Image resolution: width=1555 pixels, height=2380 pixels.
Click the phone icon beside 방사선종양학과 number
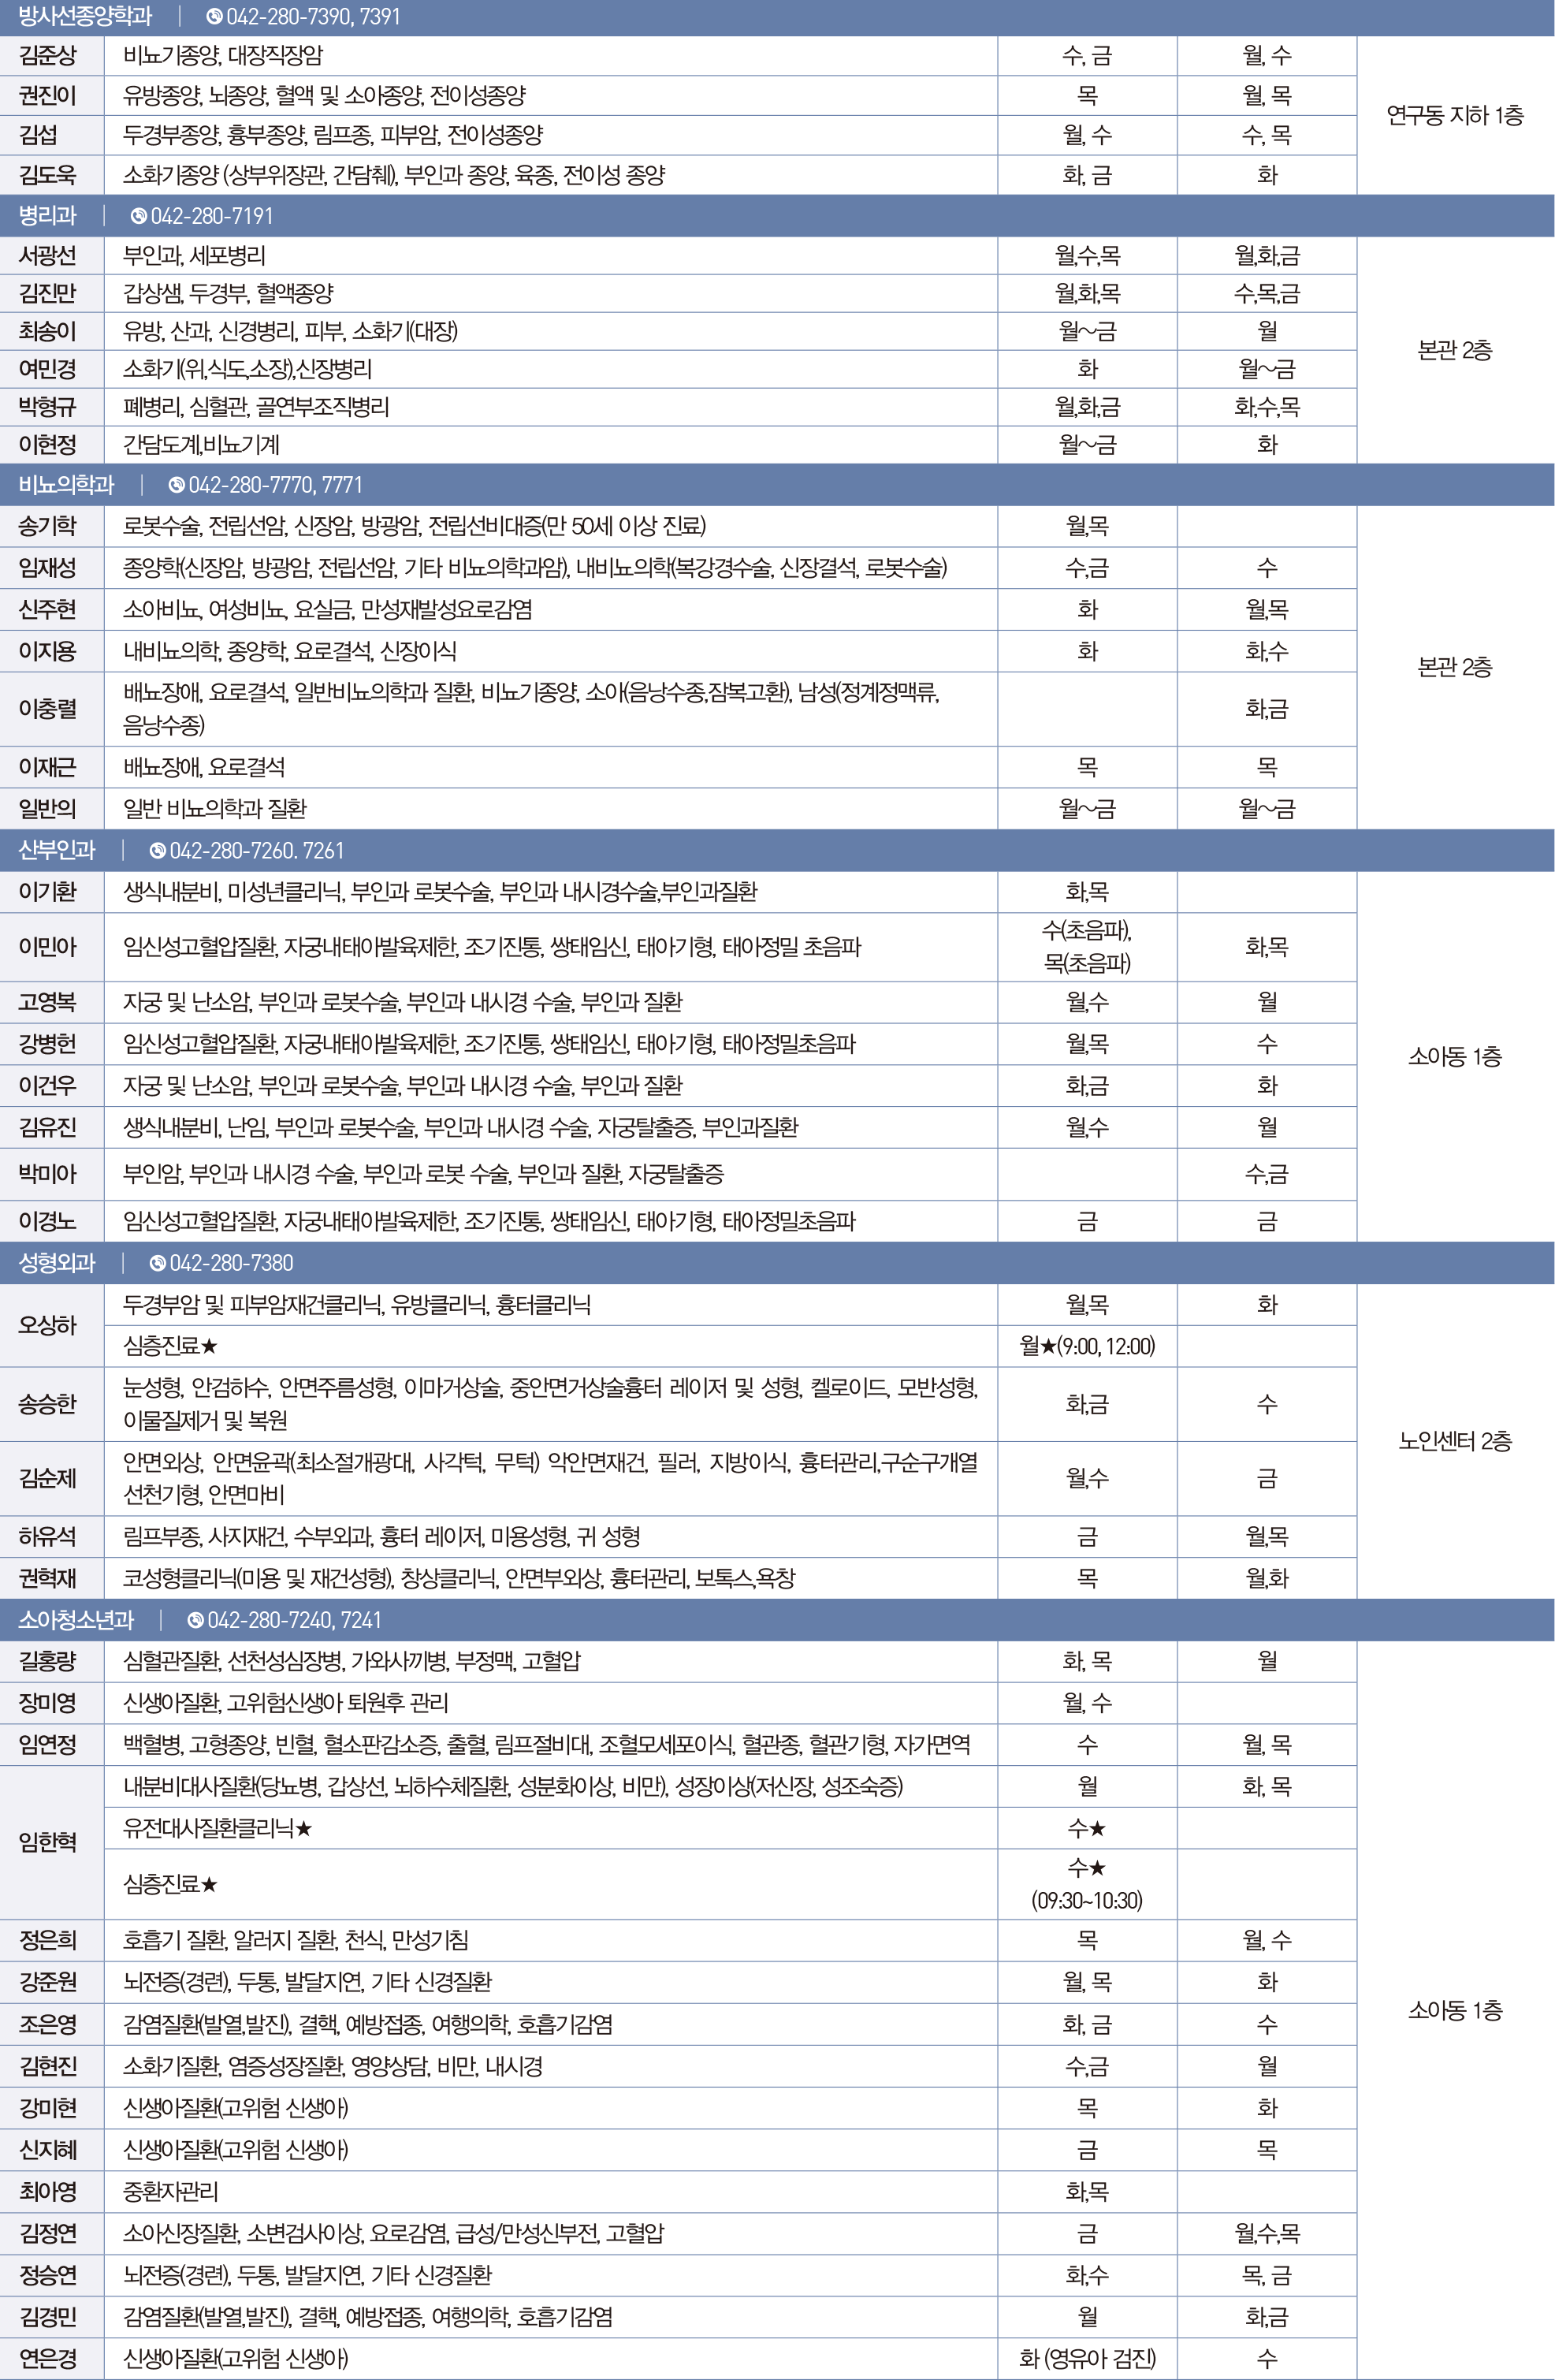tap(214, 17)
